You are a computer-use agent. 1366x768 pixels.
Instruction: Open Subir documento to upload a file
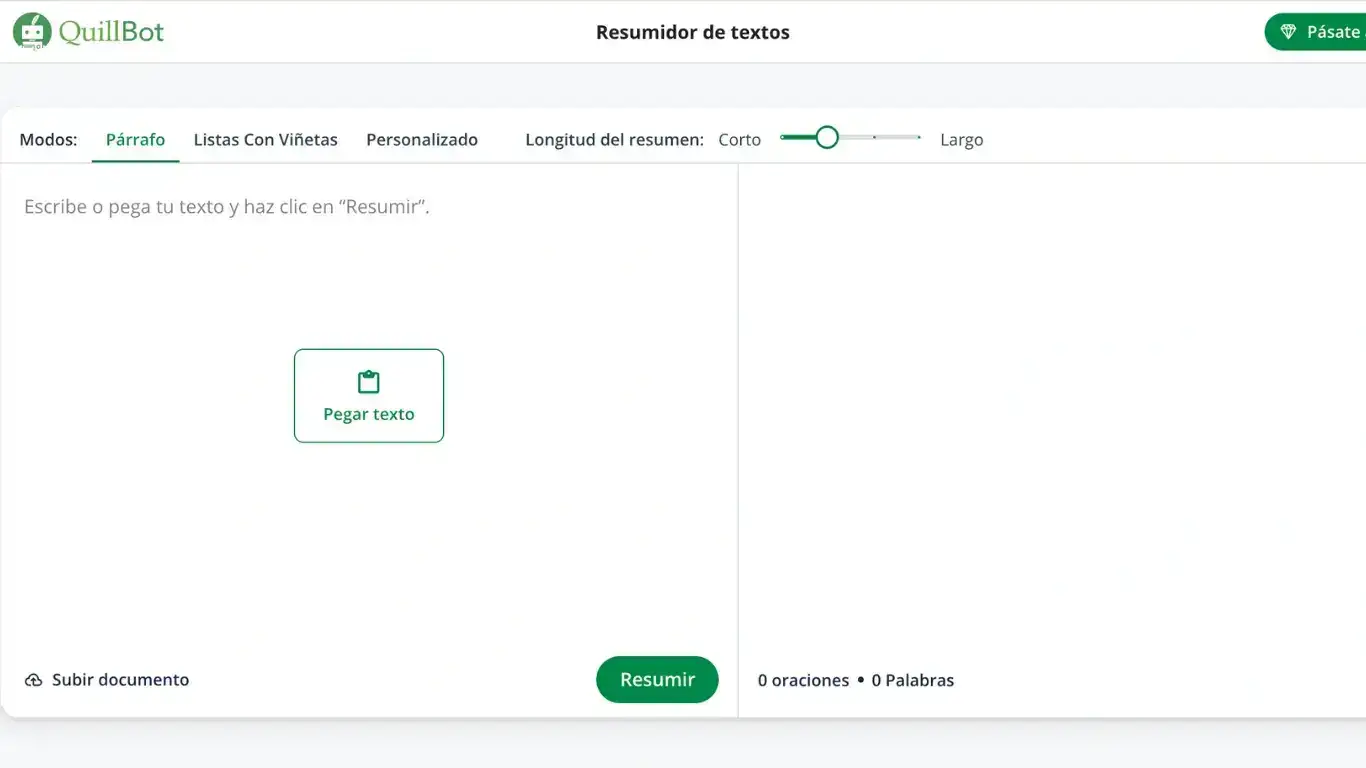click(105, 679)
